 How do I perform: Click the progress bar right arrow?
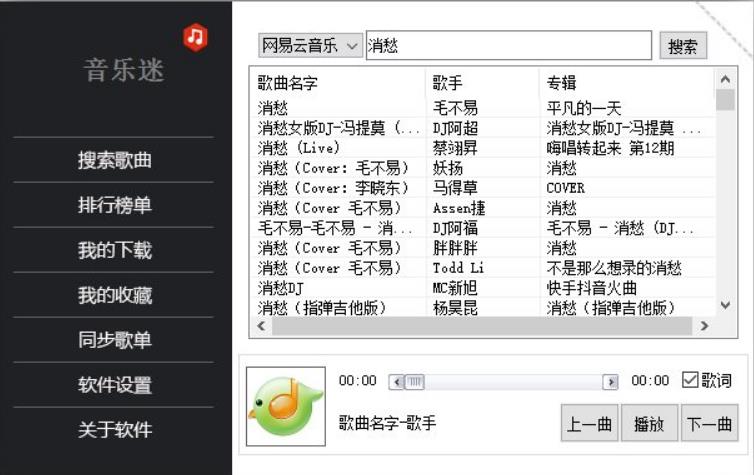pos(611,382)
